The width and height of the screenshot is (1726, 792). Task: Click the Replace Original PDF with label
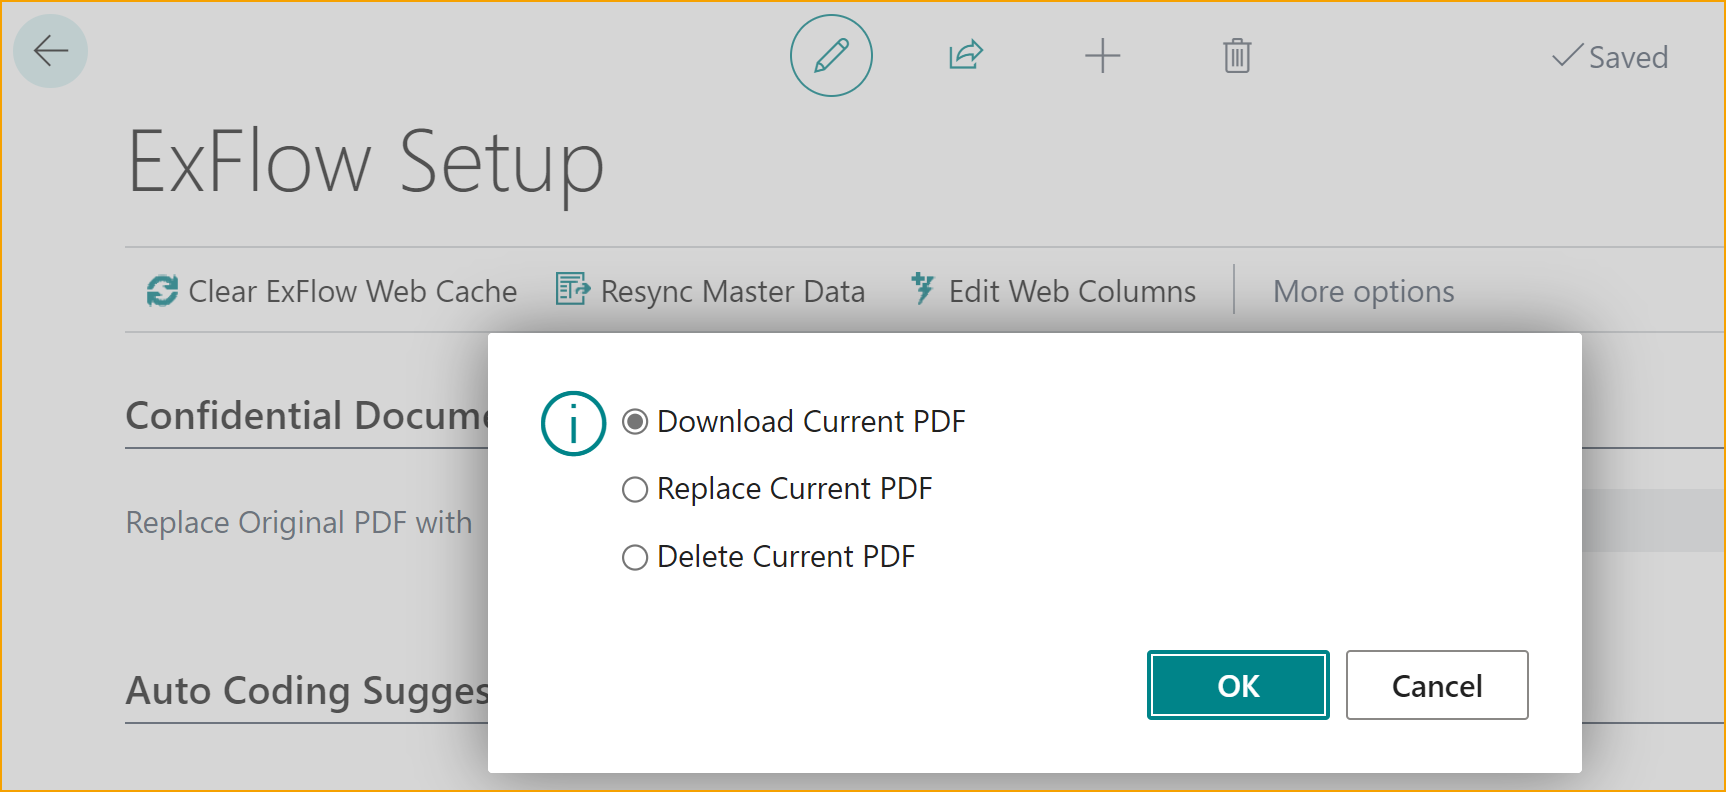point(299,522)
